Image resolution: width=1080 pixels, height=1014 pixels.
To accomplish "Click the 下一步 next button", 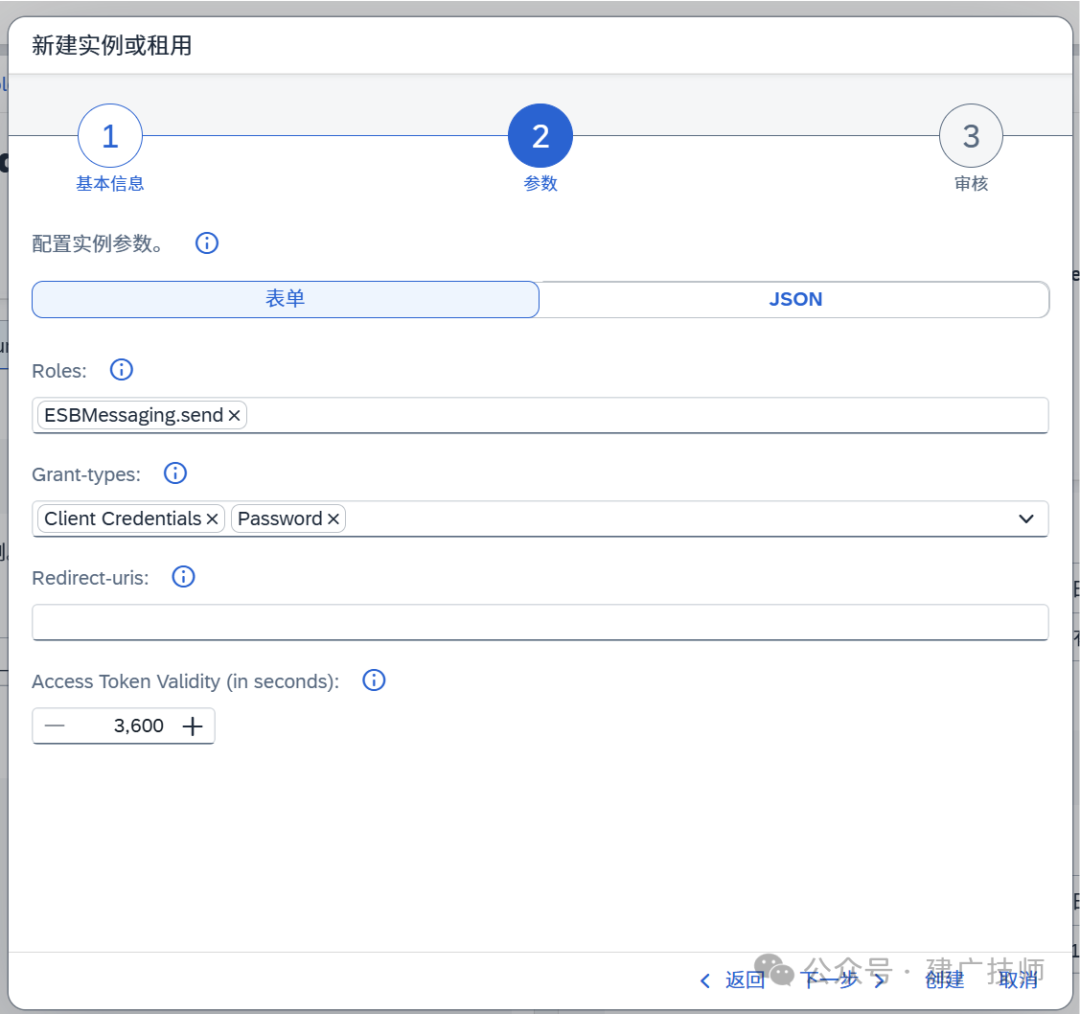I will 843,980.
